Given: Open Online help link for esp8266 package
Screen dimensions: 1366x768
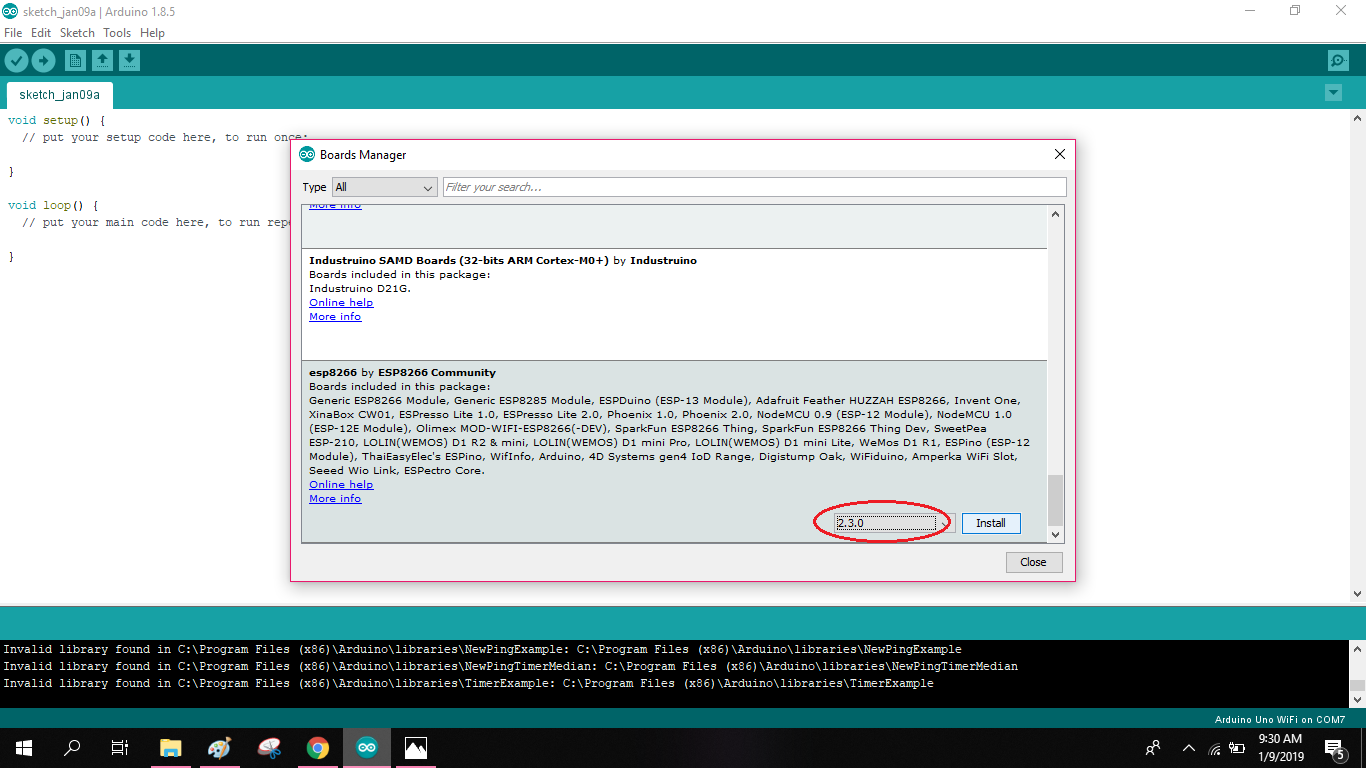Looking at the screenshot, I should 341,484.
